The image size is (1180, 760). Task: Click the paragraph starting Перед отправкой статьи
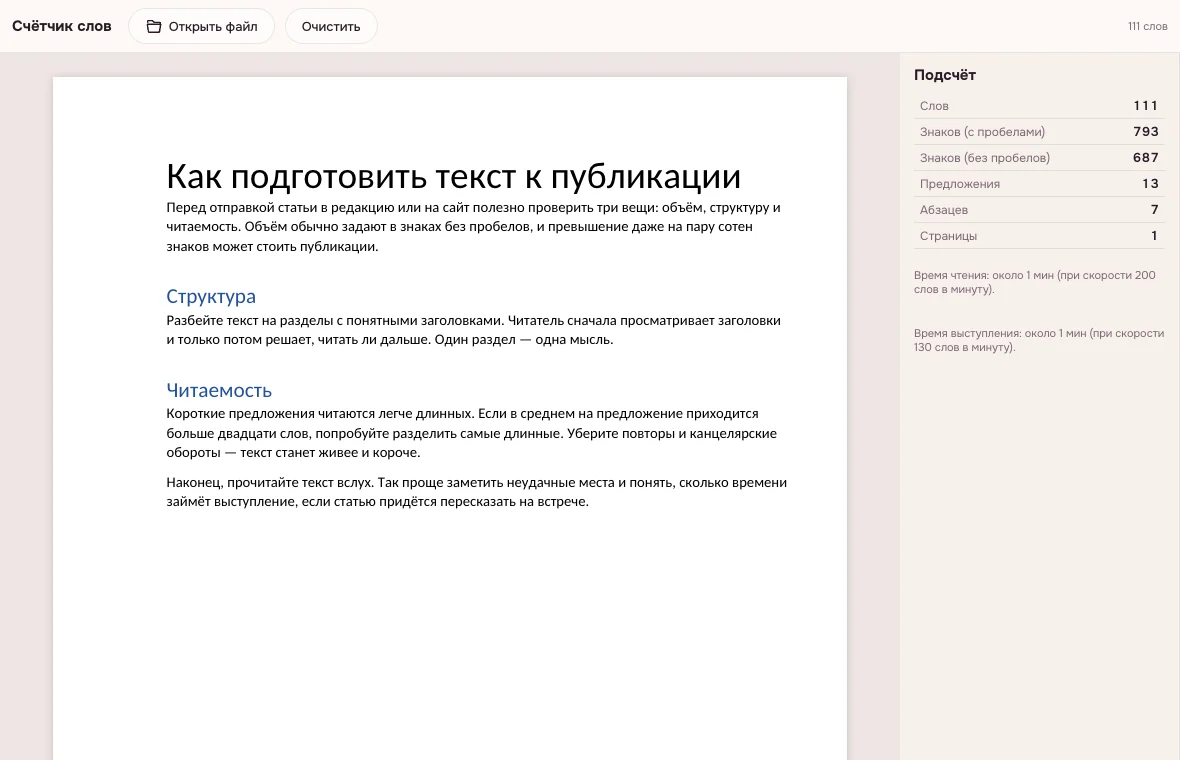[x=473, y=226]
